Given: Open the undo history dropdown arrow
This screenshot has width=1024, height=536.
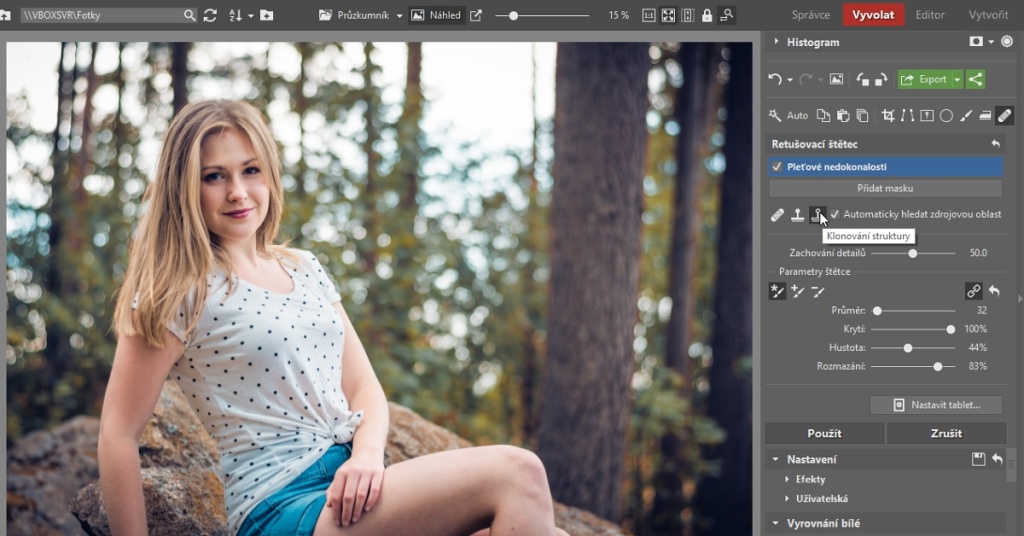Looking at the screenshot, I should coord(790,80).
